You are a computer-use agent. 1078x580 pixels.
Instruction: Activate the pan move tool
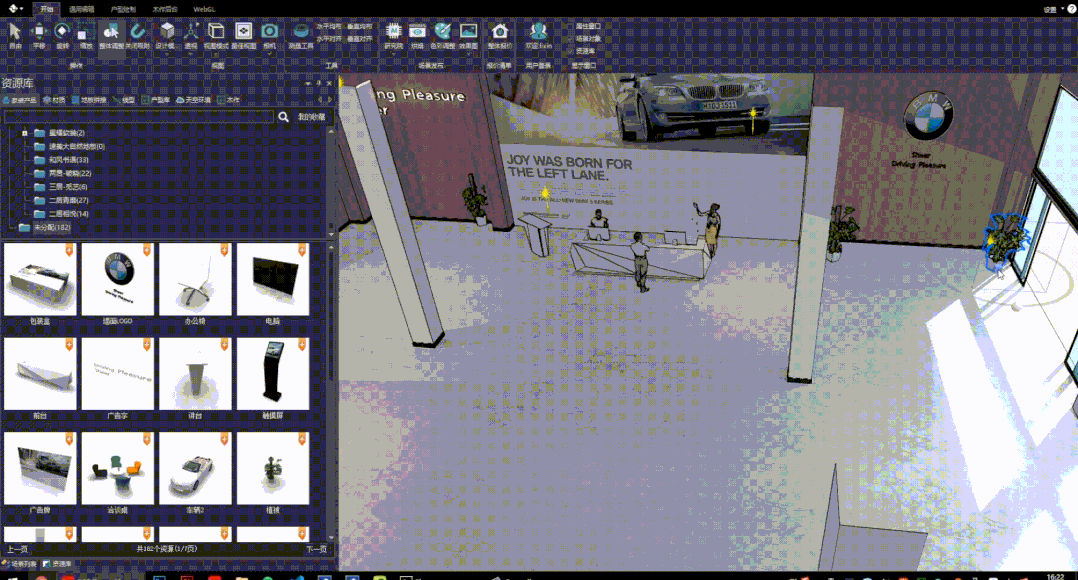(x=39, y=32)
